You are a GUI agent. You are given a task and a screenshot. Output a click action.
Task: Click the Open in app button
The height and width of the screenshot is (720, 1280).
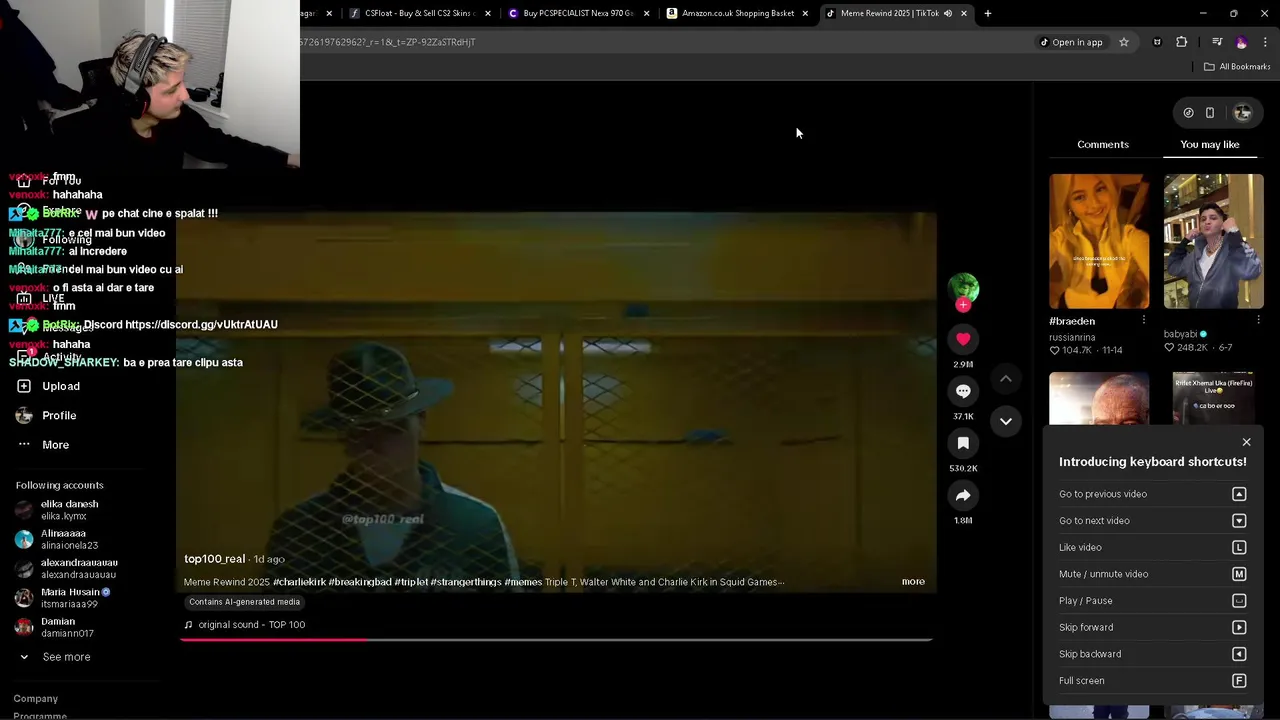tap(1070, 42)
